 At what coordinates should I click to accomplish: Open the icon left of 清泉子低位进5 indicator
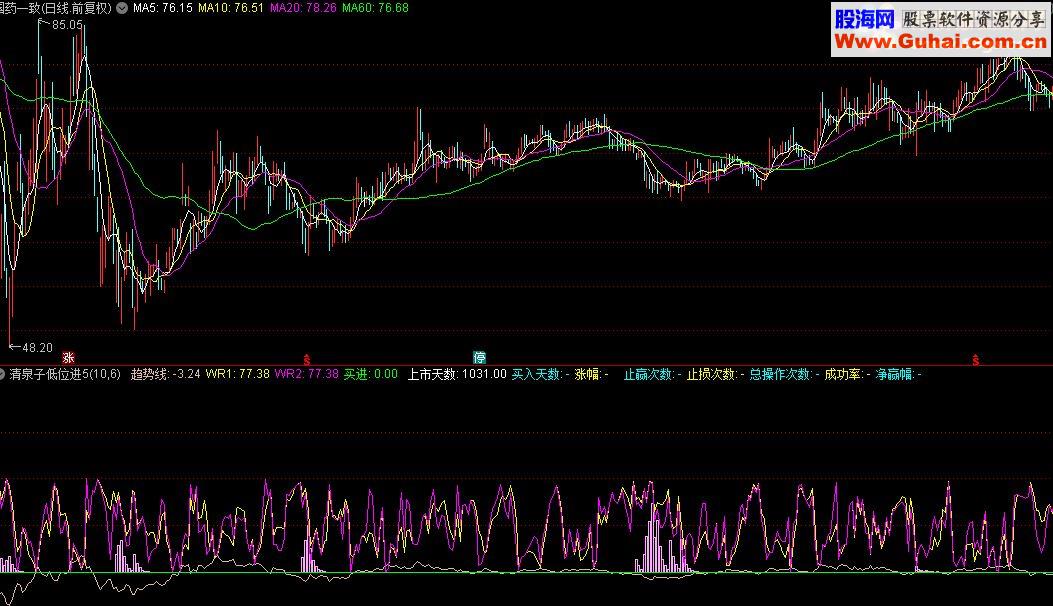coord(2,374)
